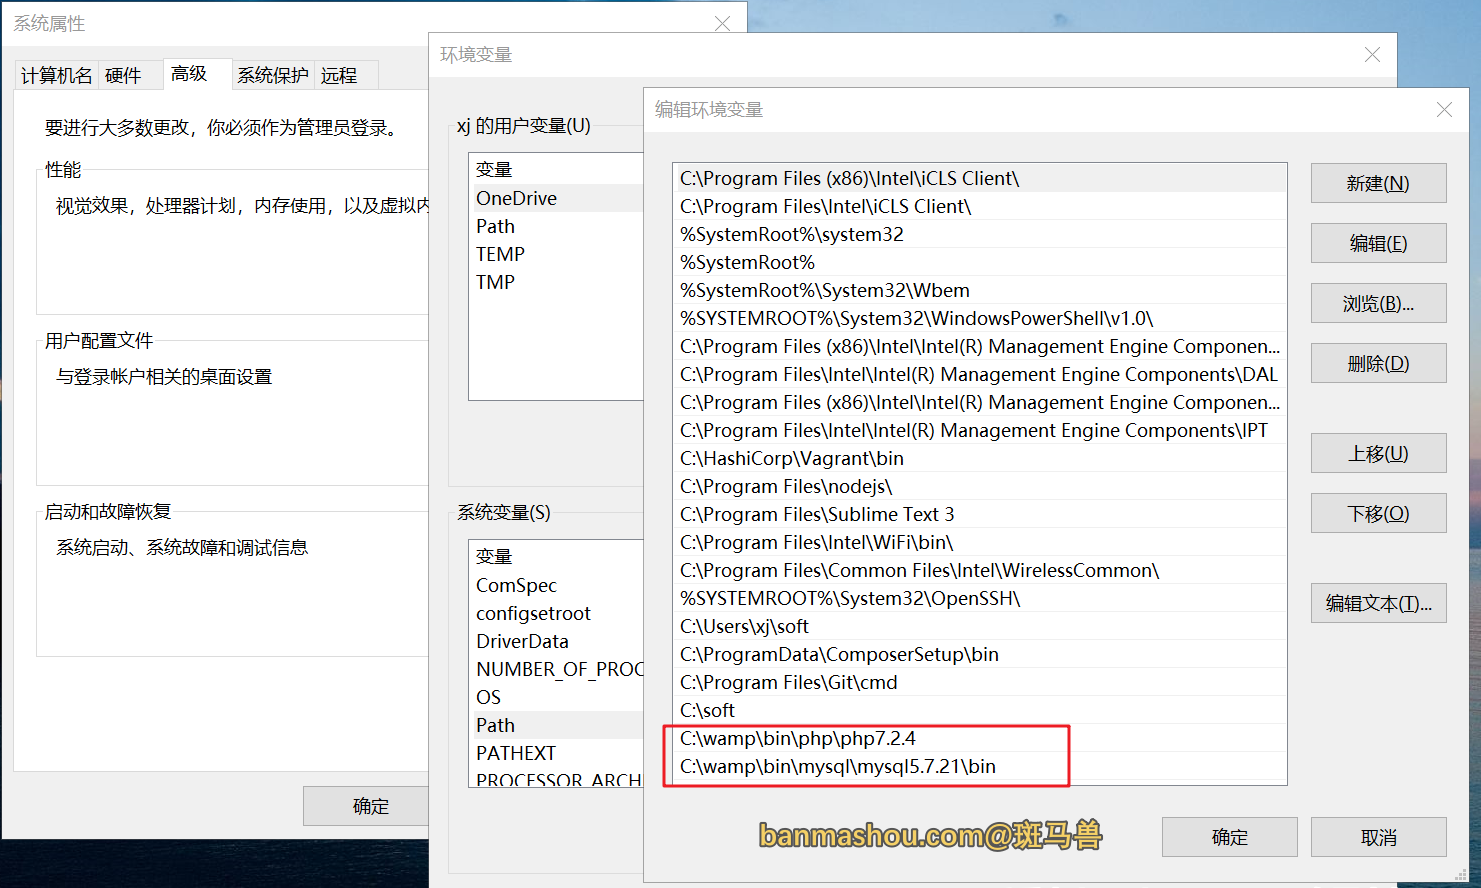Image resolution: width=1481 pixels, height=888 pixels.
Task: Select the Sublime Text 3 path entry
Action: (x=816, y=515)
